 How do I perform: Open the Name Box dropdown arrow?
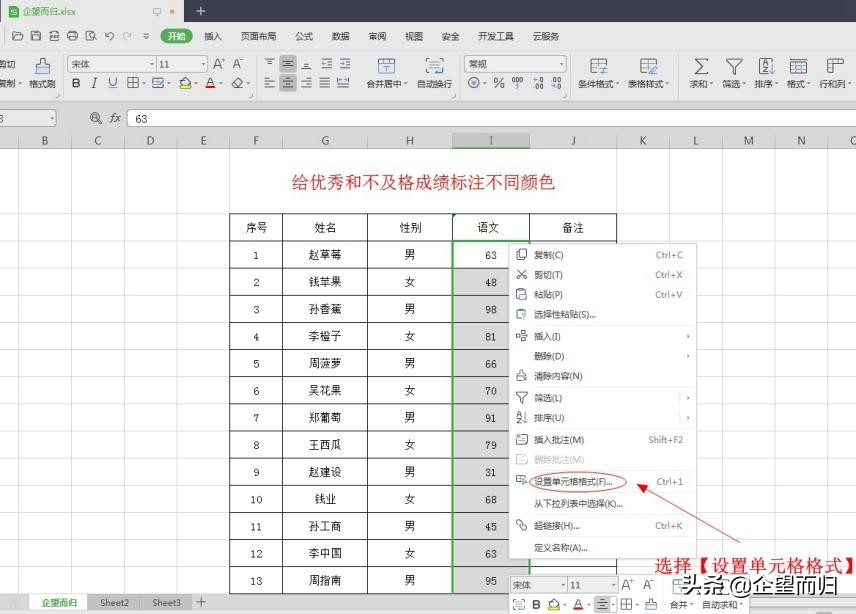pos(52,118)
